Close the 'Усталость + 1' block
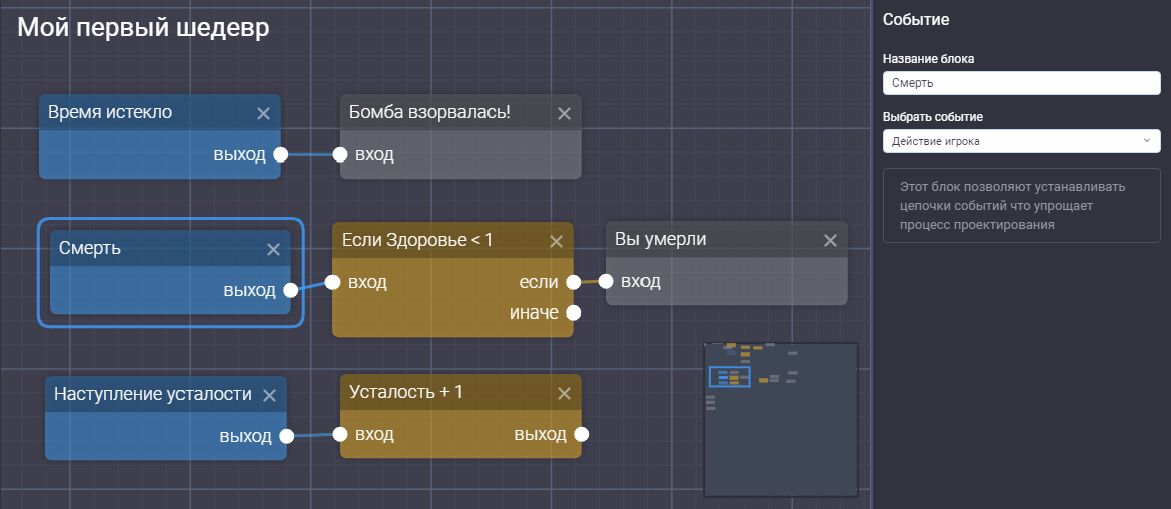 click(564, 393)
